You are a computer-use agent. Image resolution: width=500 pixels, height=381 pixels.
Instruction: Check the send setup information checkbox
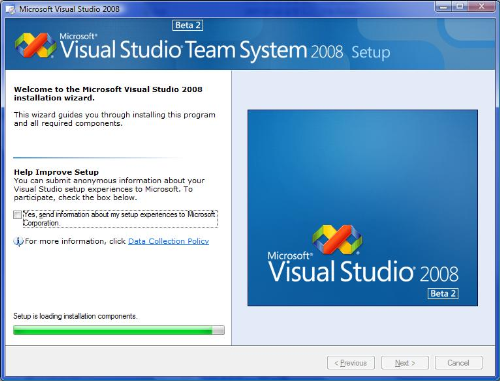[x=17, y=215]
